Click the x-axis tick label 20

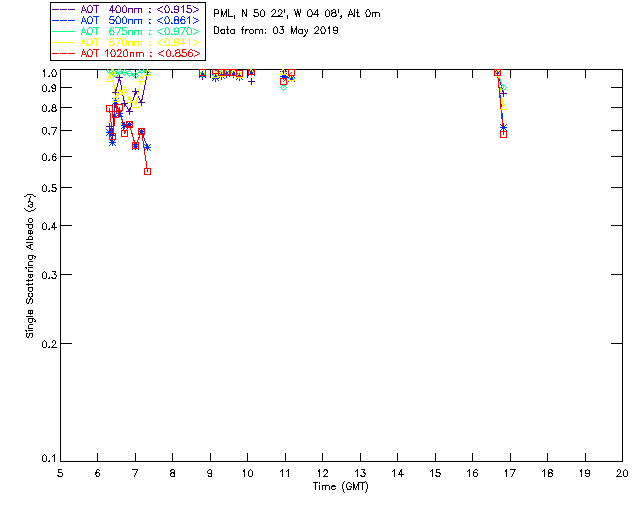click(x=622, y=473)
